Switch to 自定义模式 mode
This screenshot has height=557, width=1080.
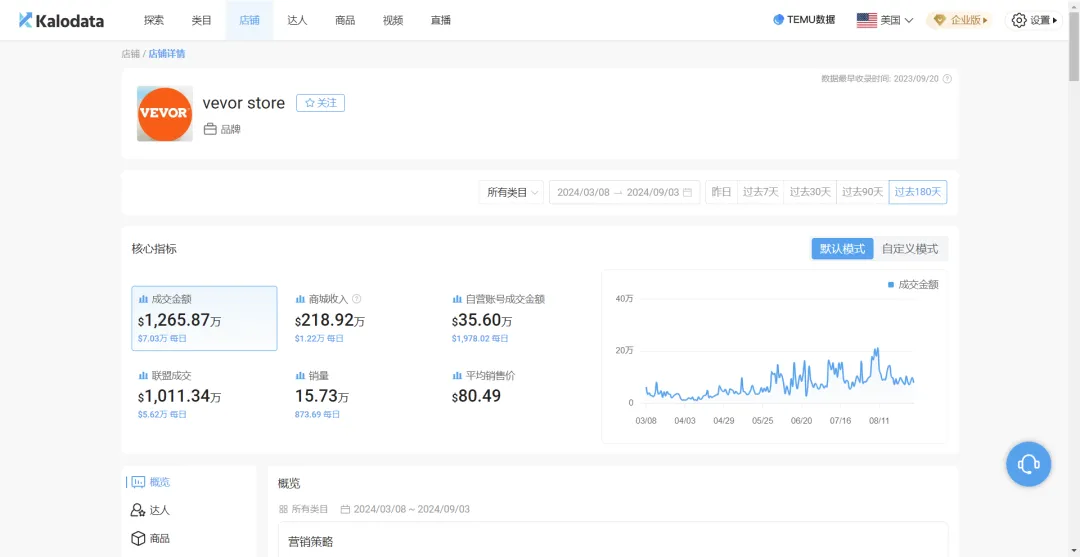tap(910, 249)
